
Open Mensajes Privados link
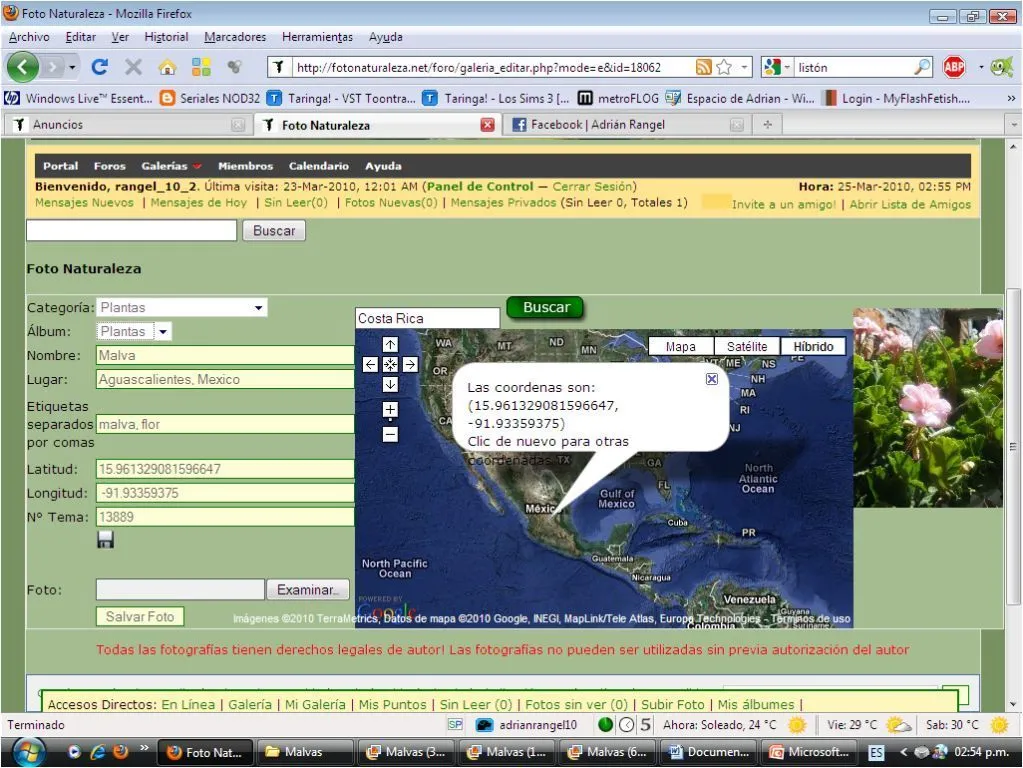[503, 202]
